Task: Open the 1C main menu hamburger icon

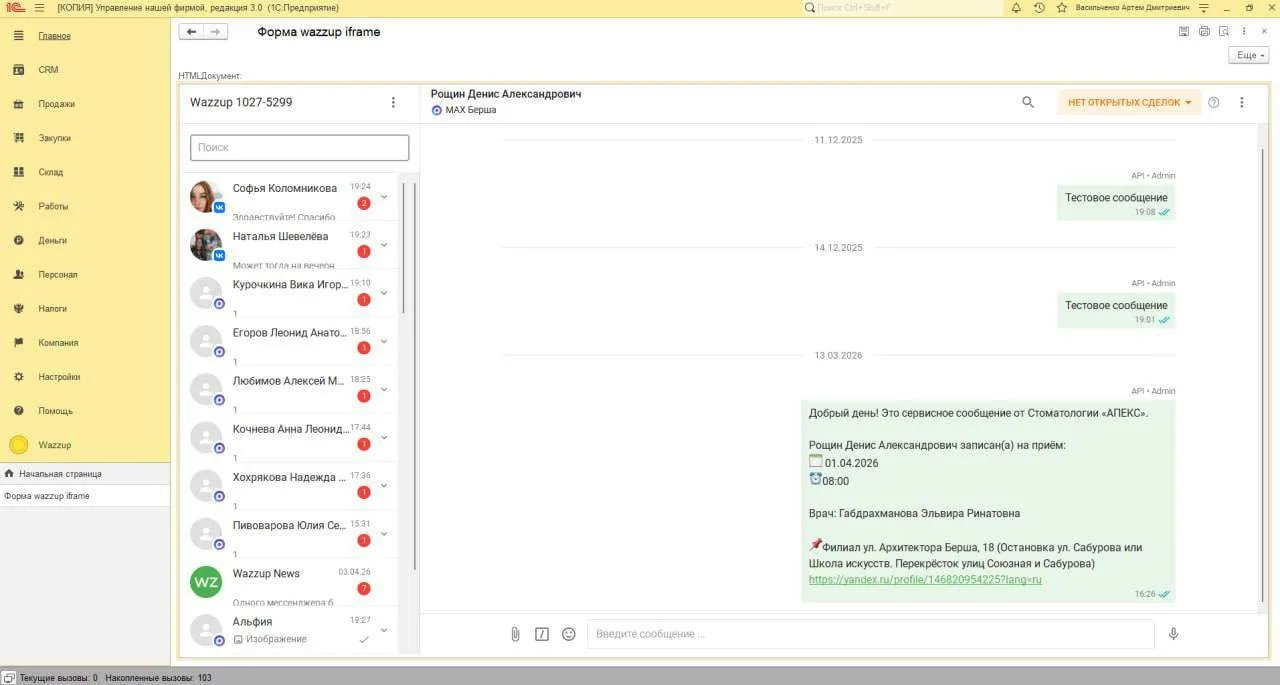Action: [39, 7]
